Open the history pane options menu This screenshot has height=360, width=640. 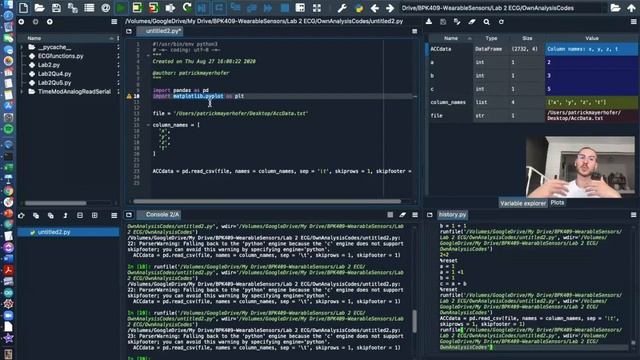point(633,215)
